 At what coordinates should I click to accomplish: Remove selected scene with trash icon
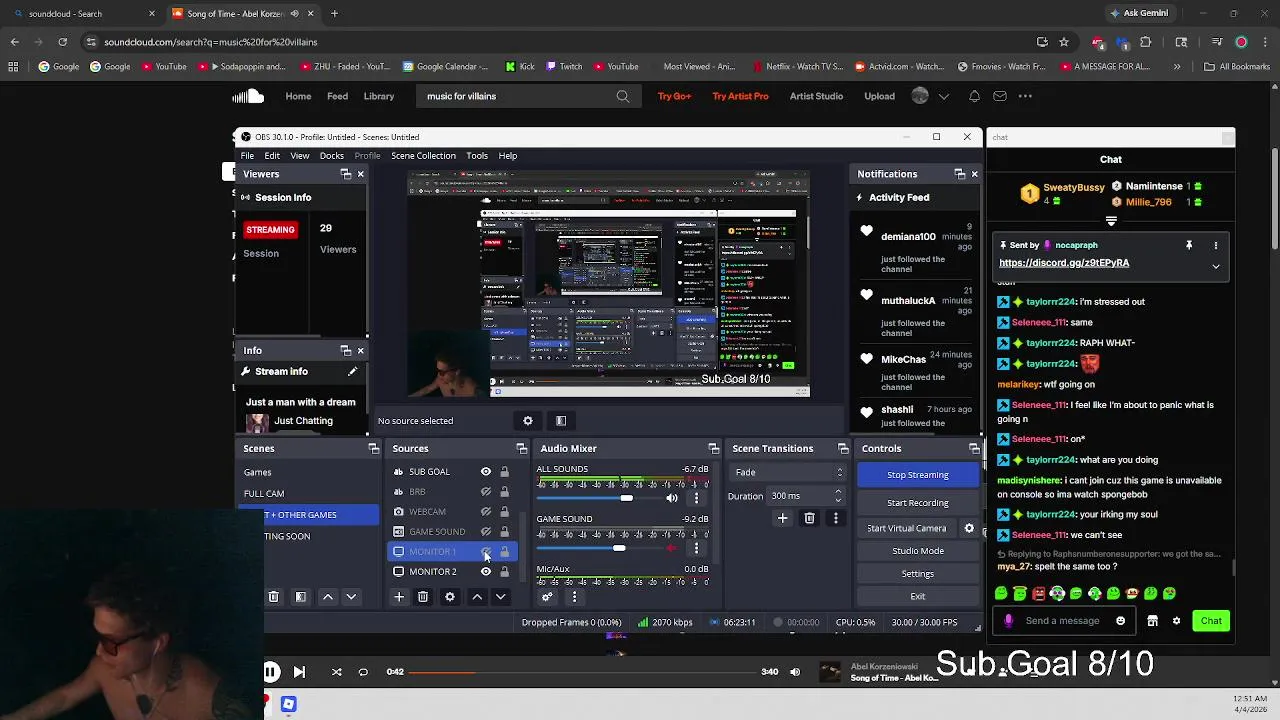273,597
